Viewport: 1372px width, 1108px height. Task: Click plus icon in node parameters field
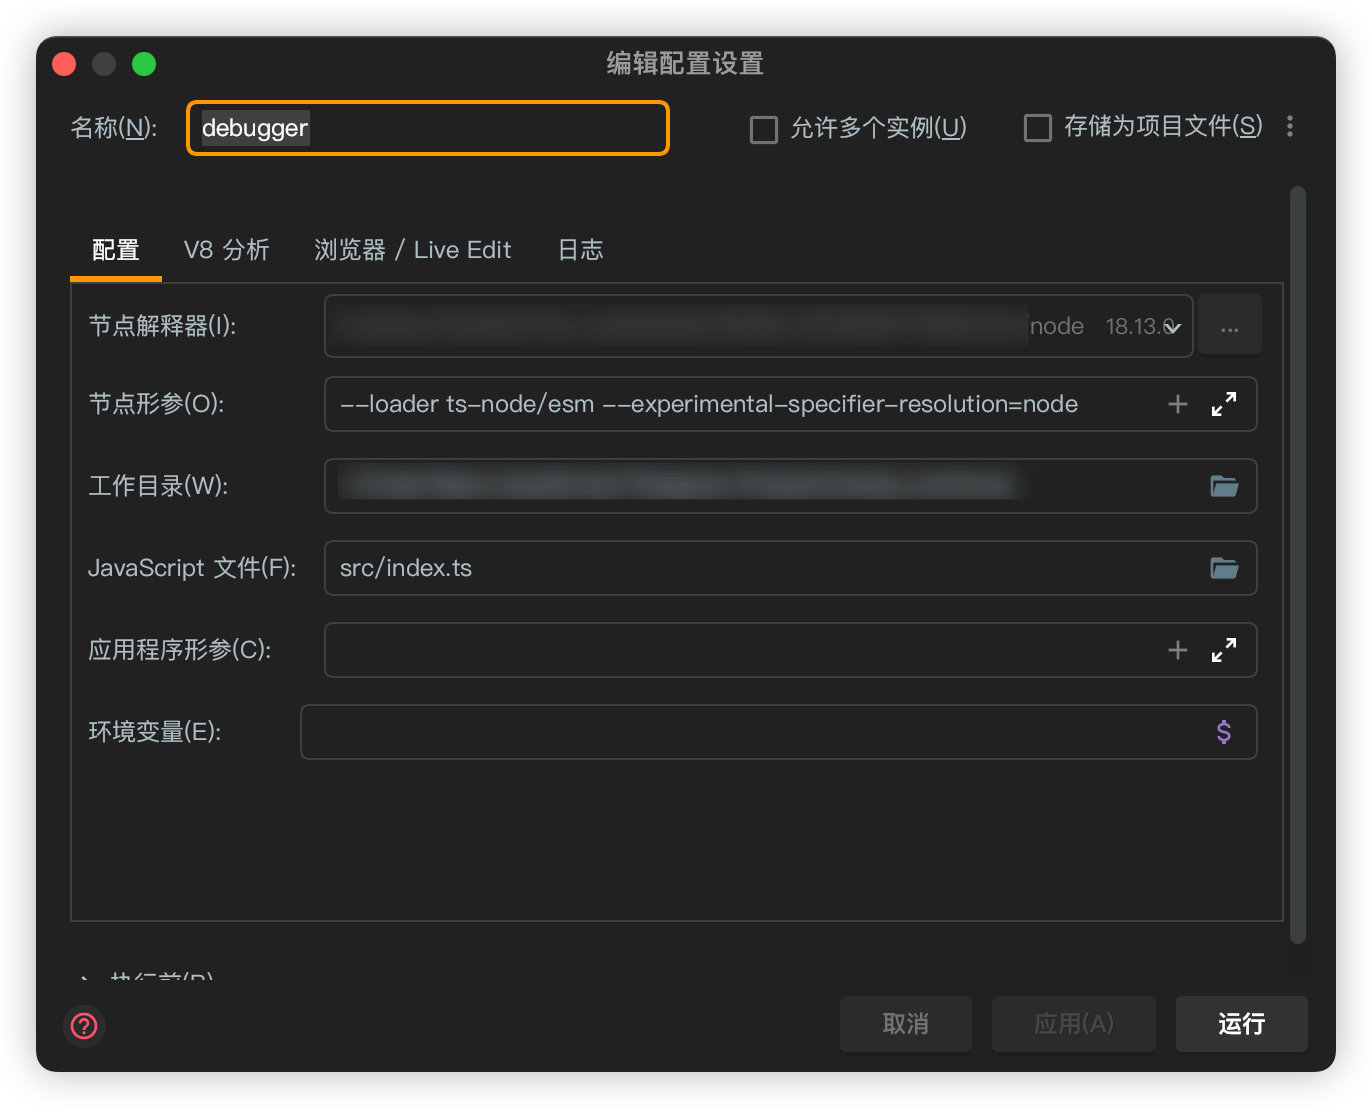(1178, 404)
